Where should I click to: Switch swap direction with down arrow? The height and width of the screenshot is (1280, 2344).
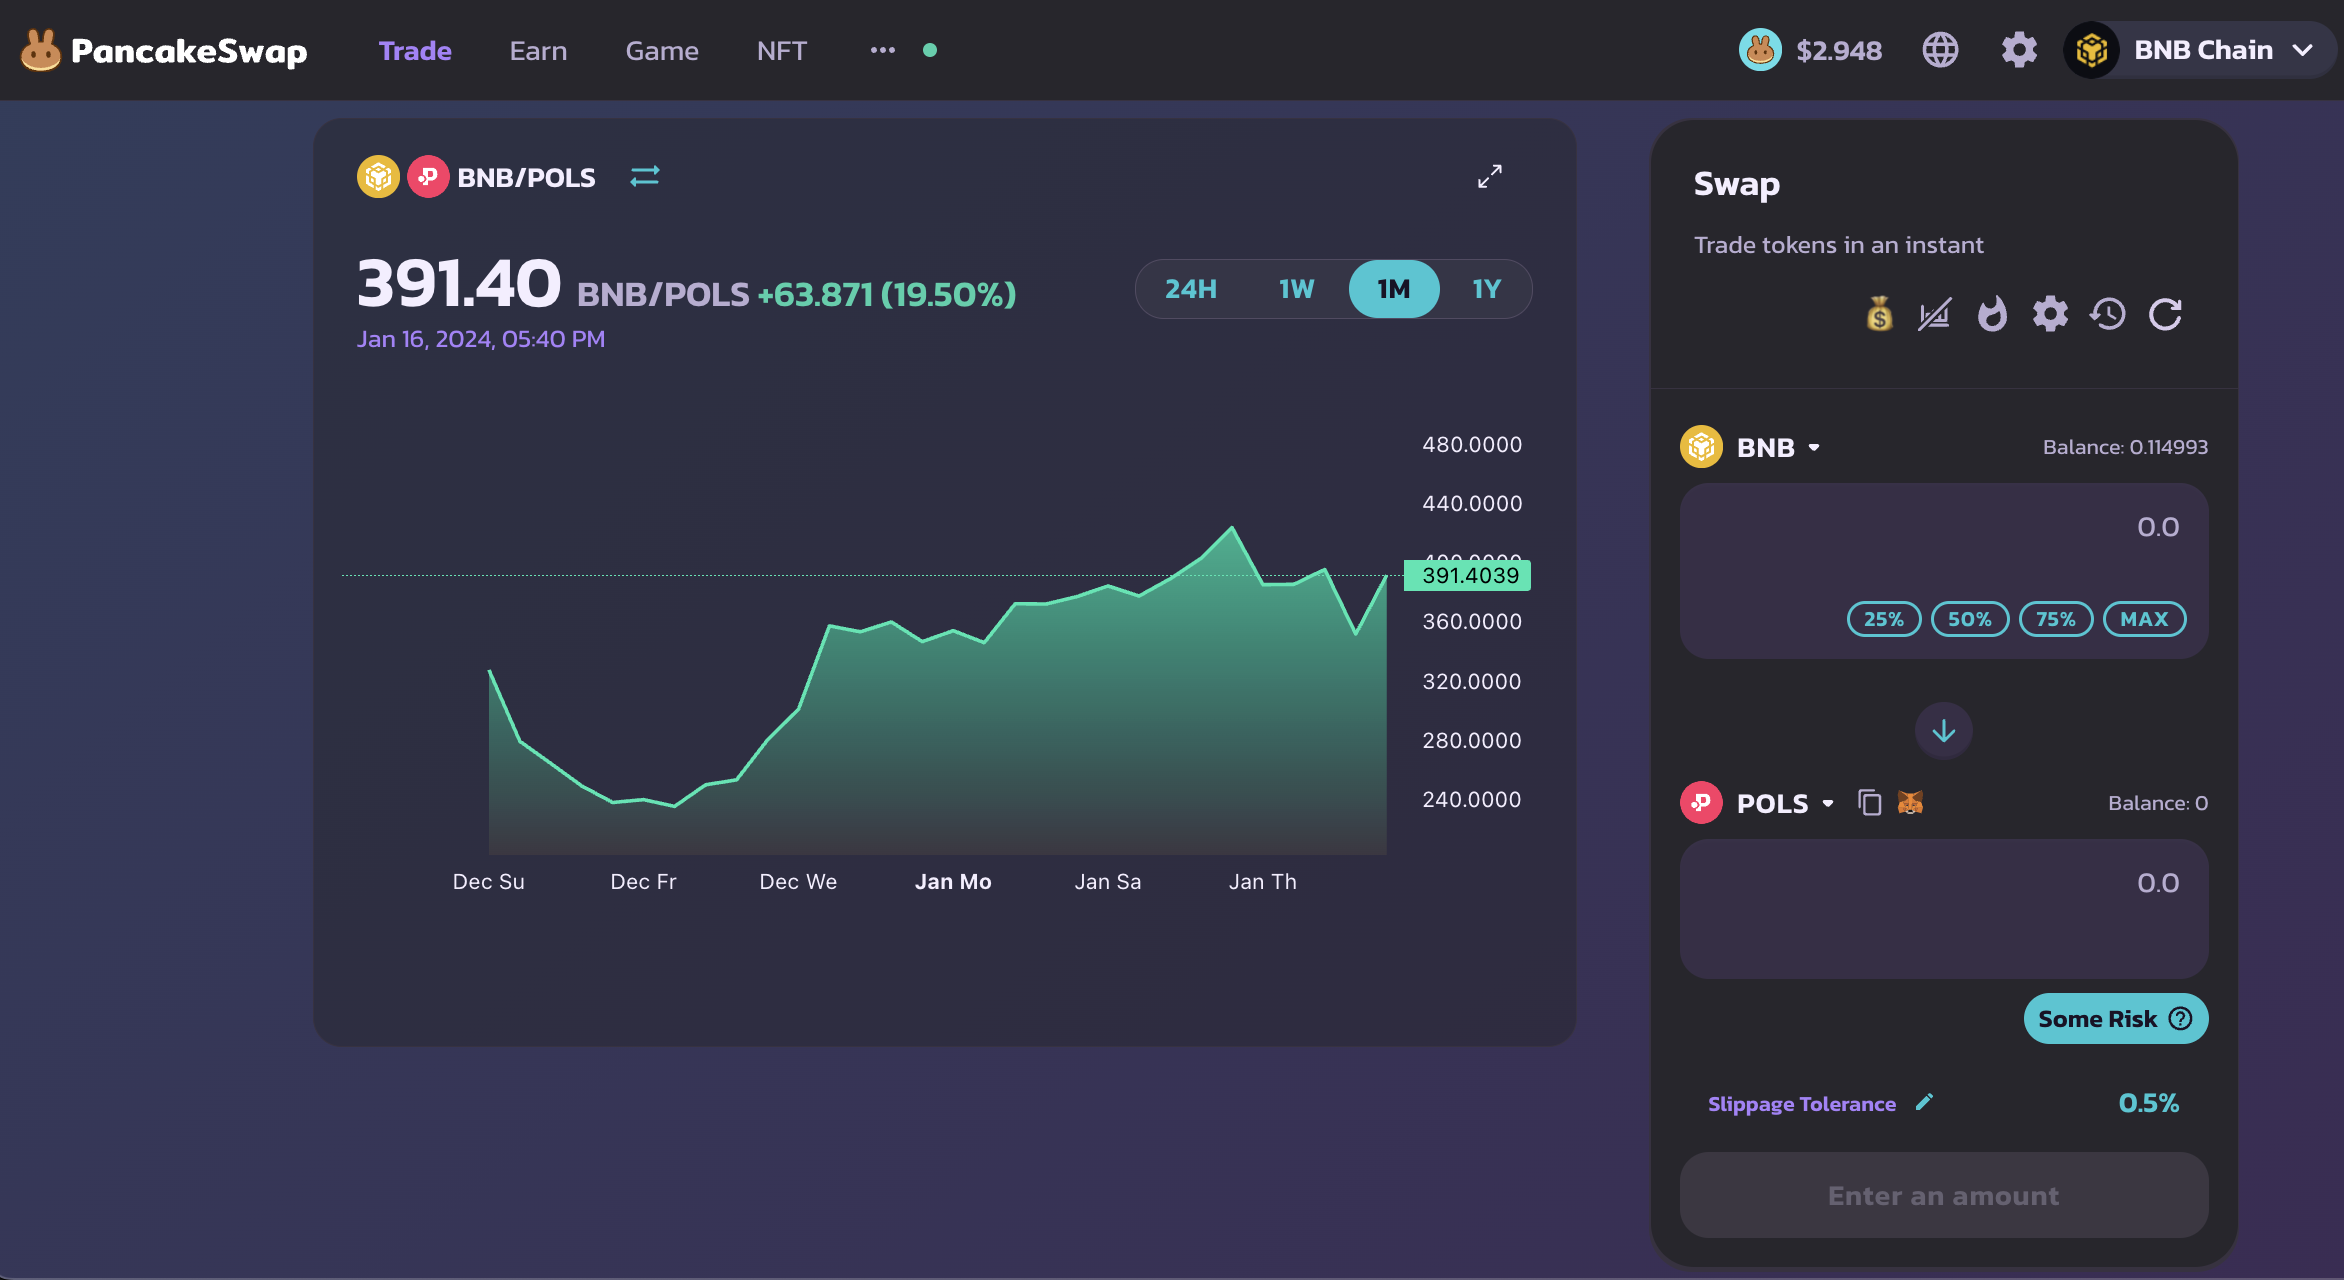click(x=1943, y=731)
